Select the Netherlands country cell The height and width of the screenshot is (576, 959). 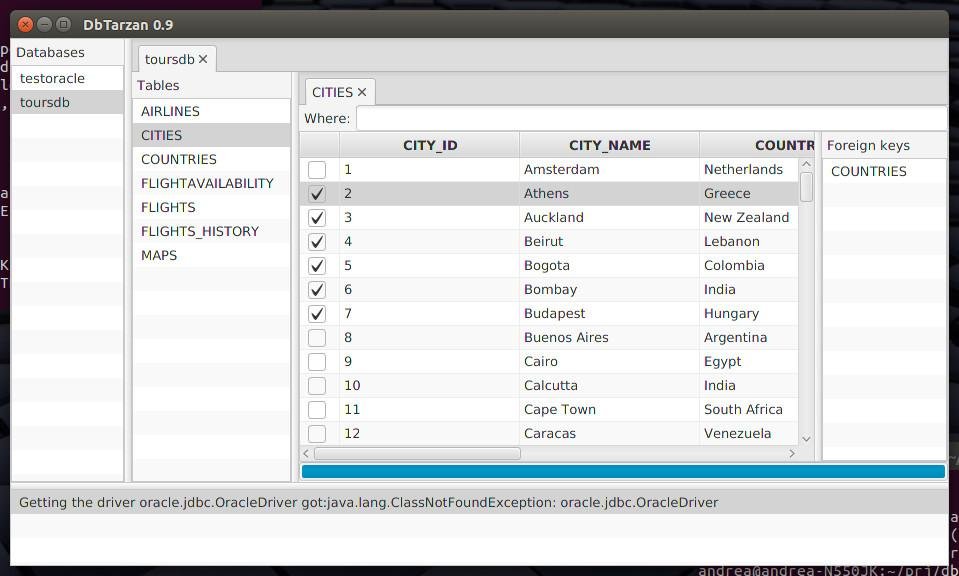pos(749,169)
